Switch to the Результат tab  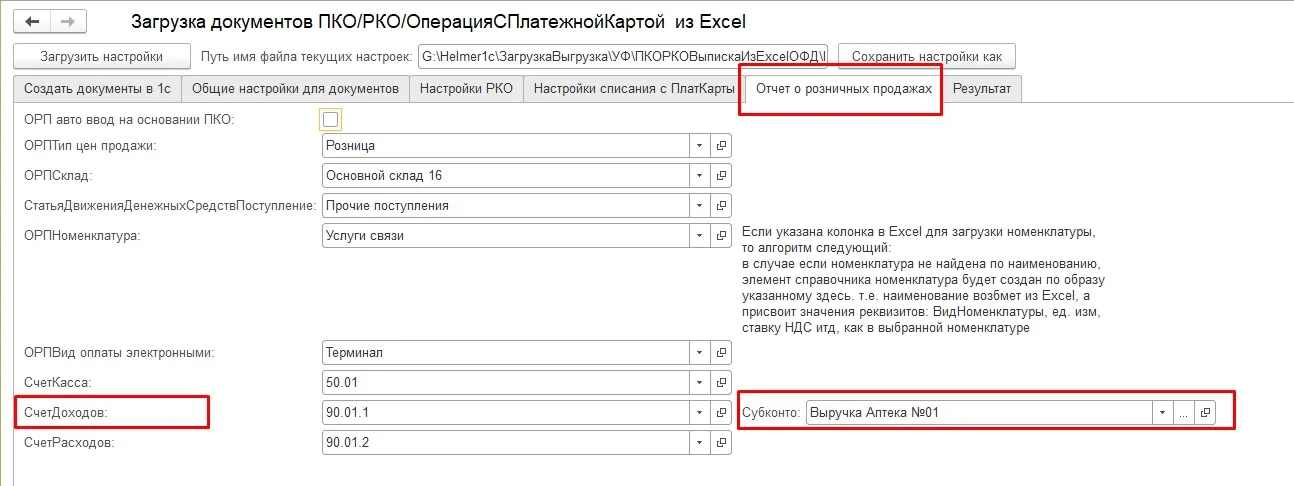coord(981,89)
